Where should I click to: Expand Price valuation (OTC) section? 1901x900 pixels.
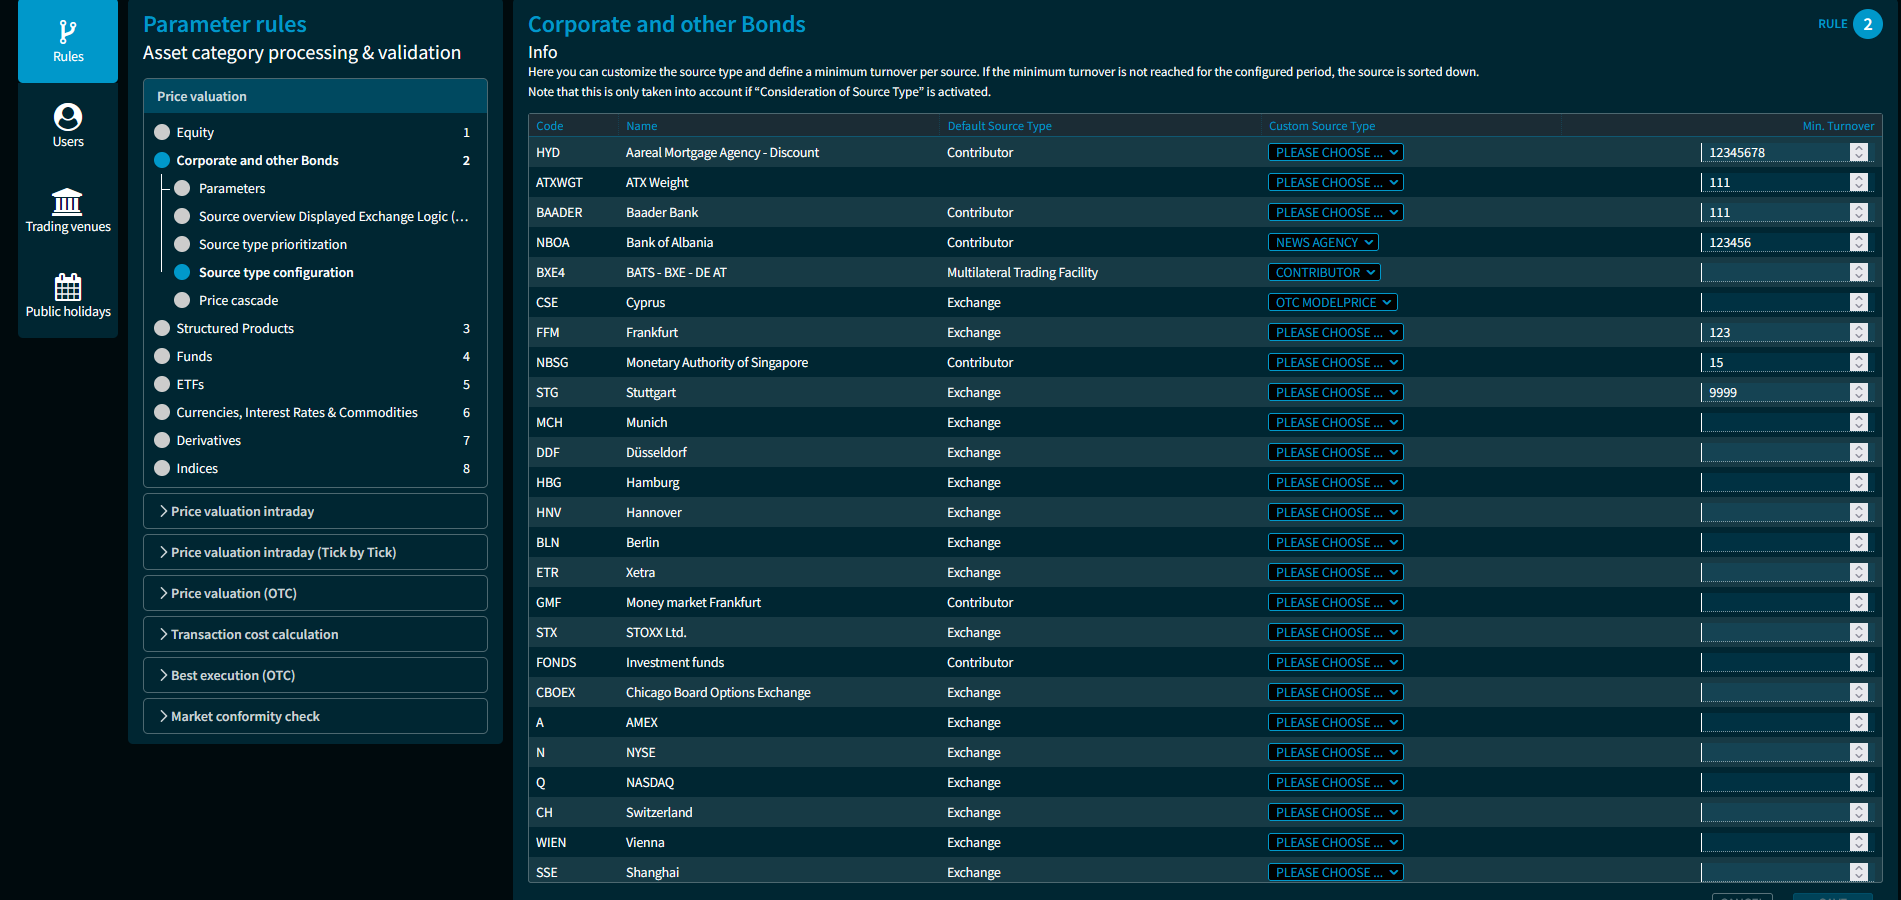coord(315,593)
